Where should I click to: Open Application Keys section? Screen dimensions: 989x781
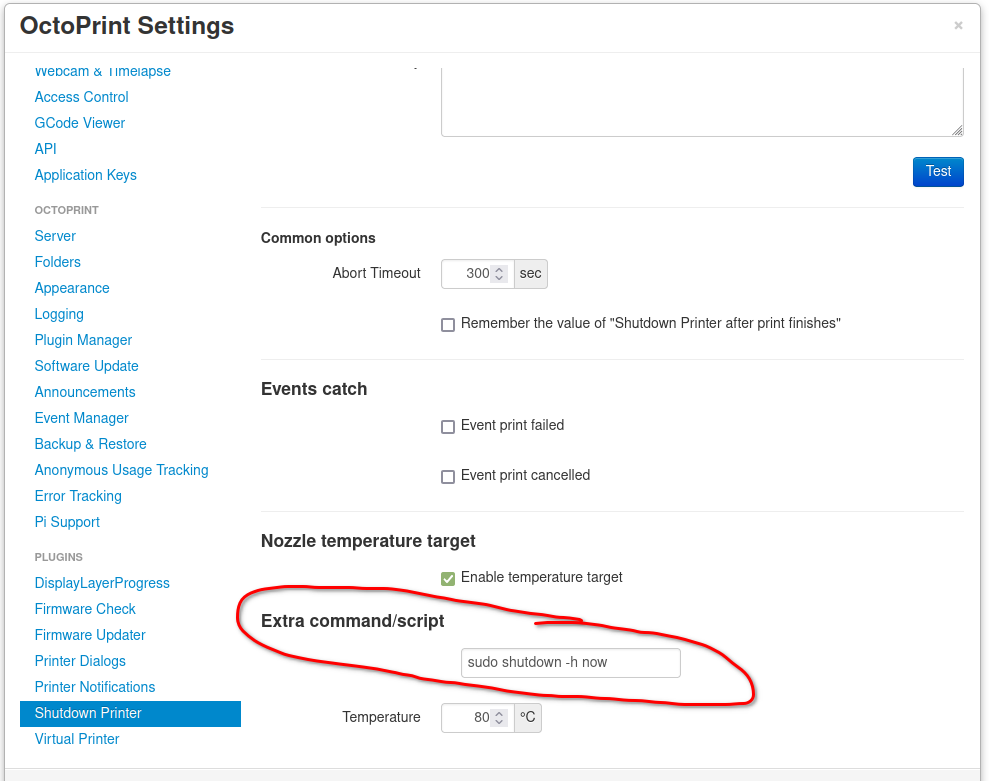(85, 175)
